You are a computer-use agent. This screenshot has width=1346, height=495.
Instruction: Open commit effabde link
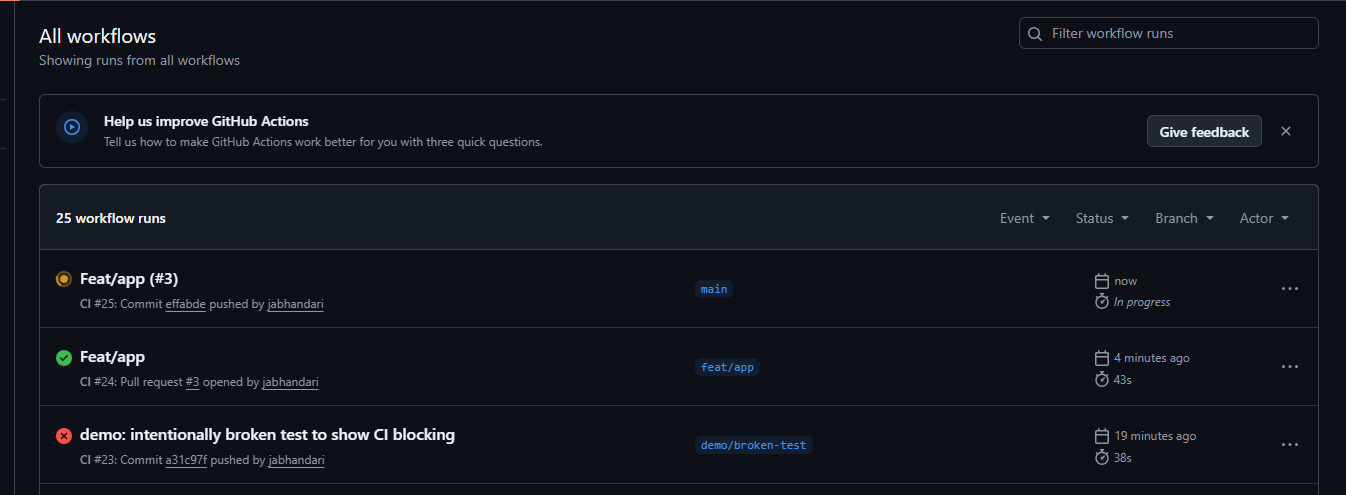pos(185,304)
